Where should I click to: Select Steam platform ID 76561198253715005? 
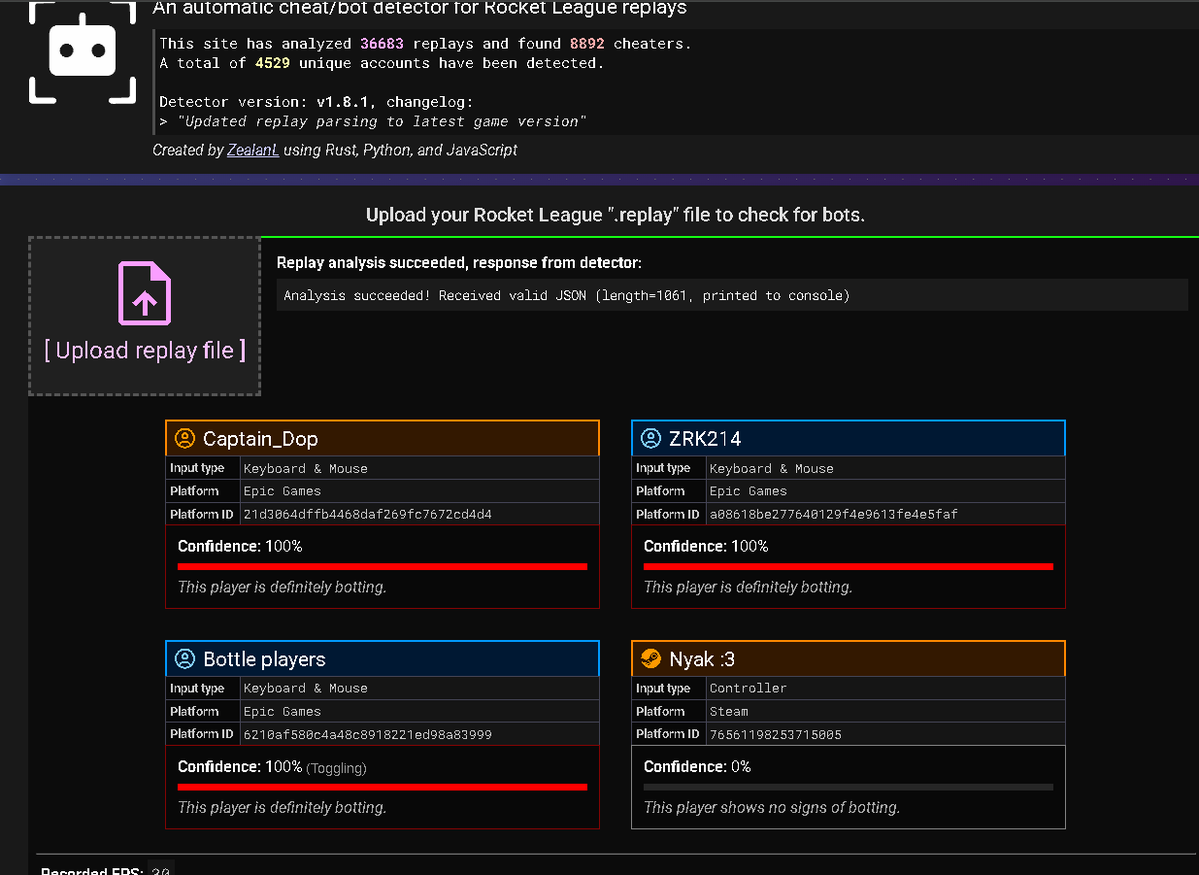775,734
